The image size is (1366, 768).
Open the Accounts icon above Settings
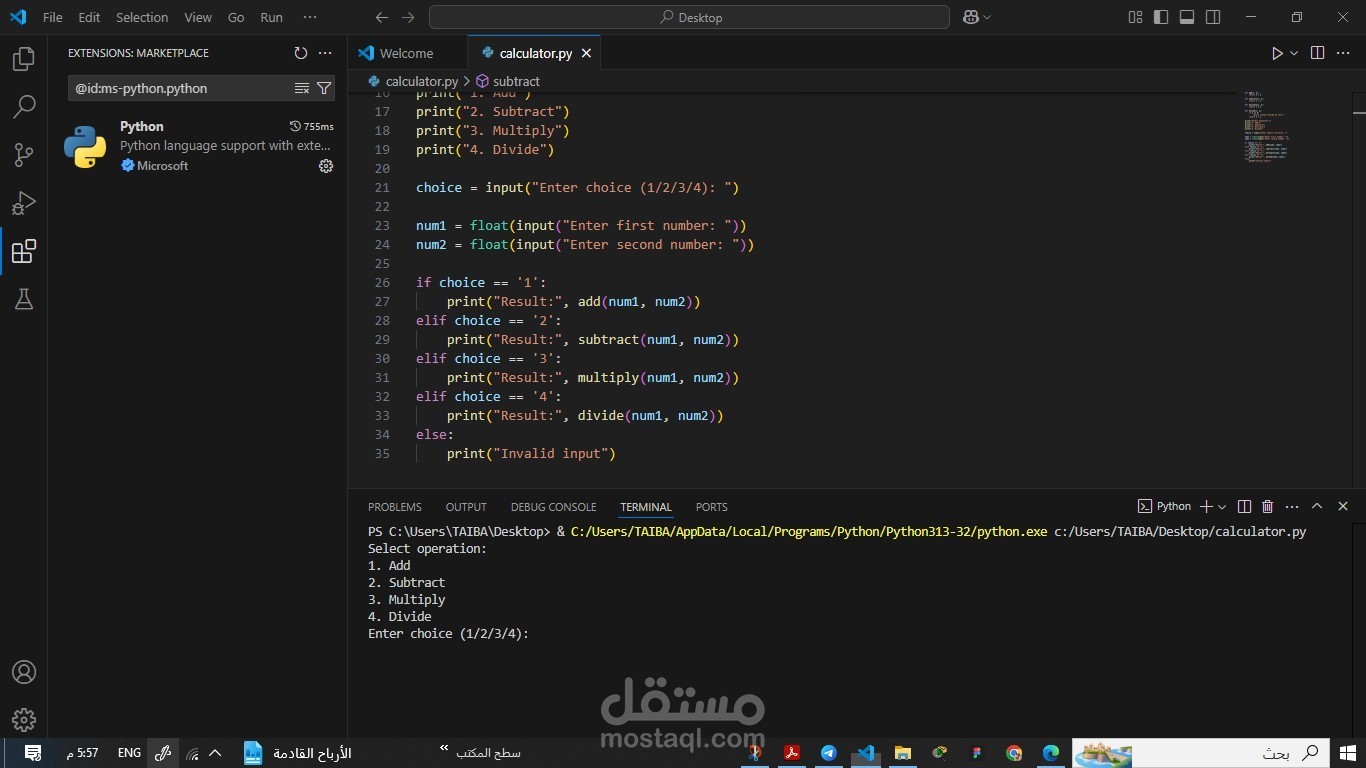(x=24, y=671)
